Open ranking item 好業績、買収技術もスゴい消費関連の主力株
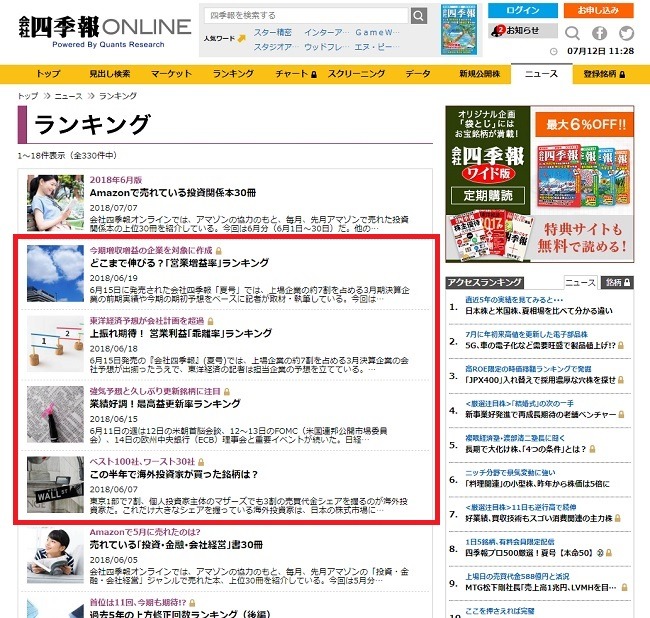The height and width of the screenshot is (618, 650). pyautogui.click(x=538, y=518)
